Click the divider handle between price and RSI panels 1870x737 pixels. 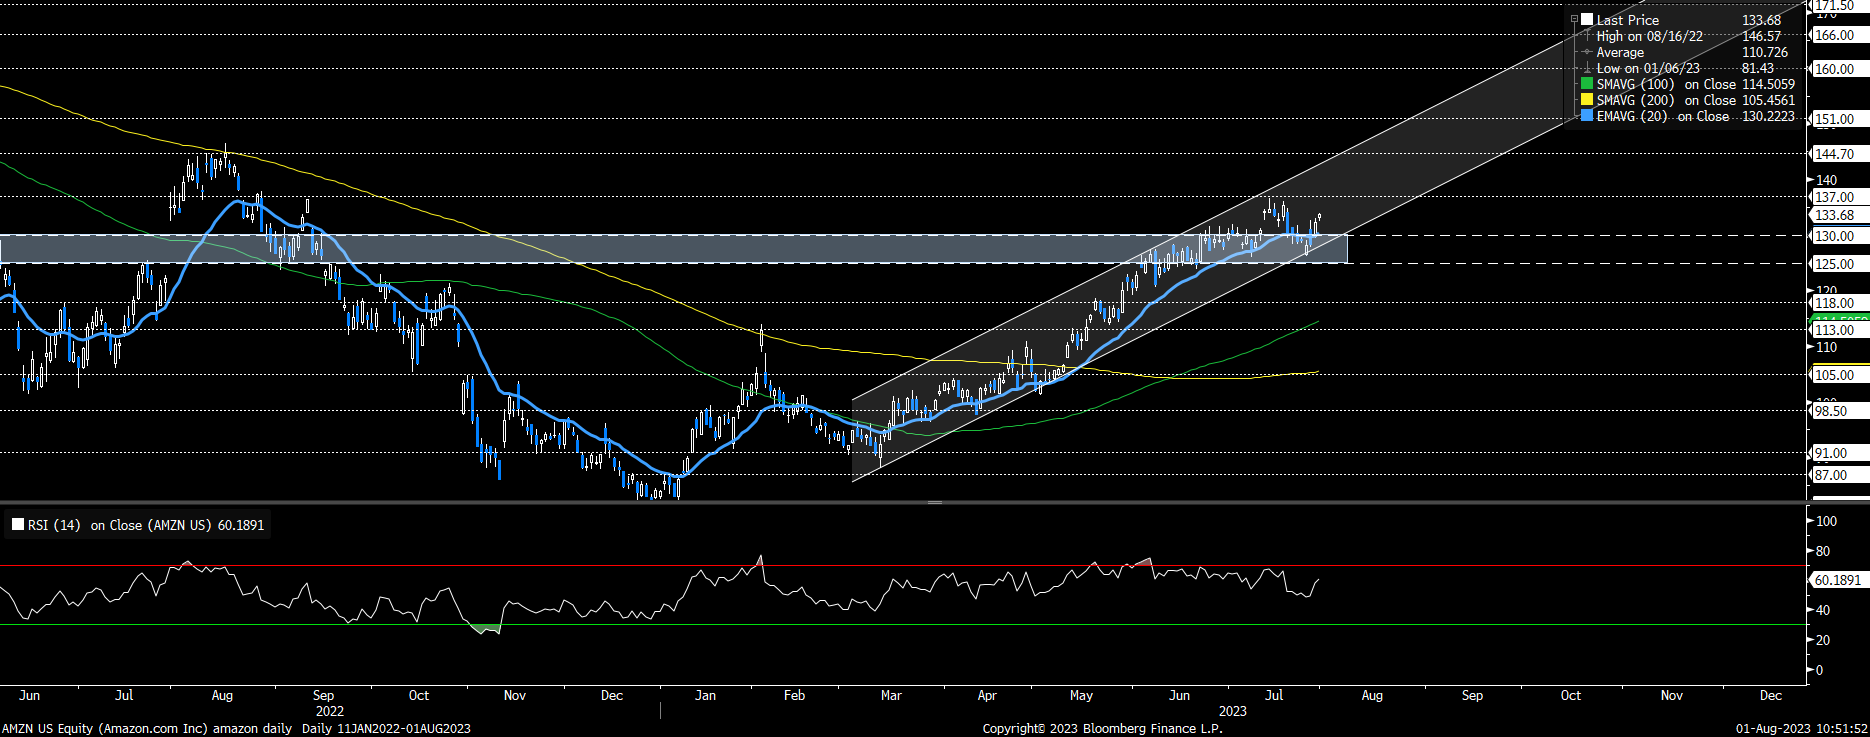click(x=934, y=502)
